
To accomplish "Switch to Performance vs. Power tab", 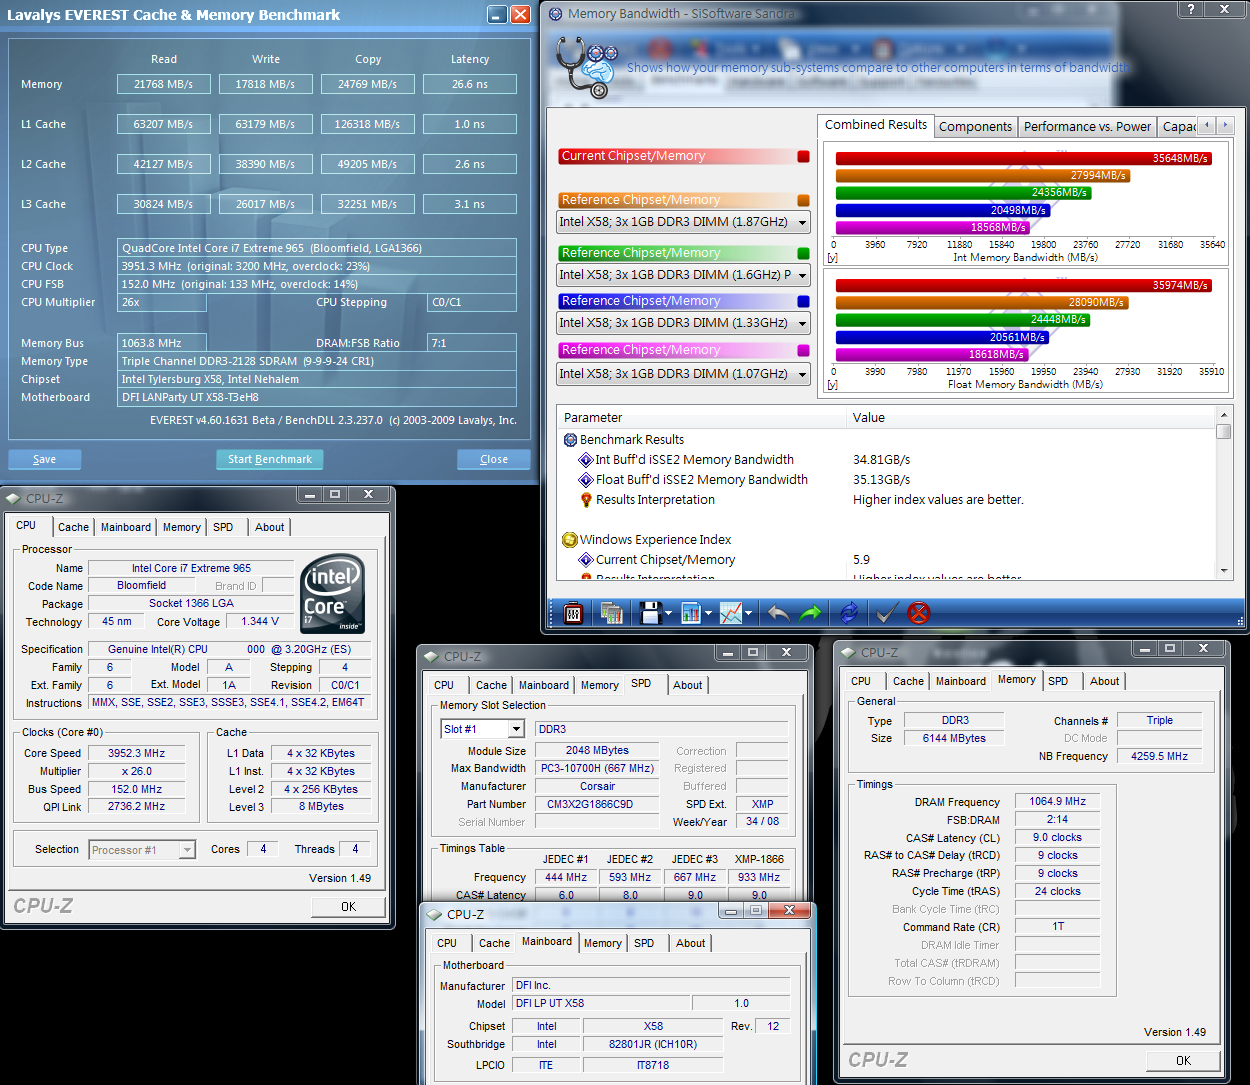I will (x=1087, y=126).
